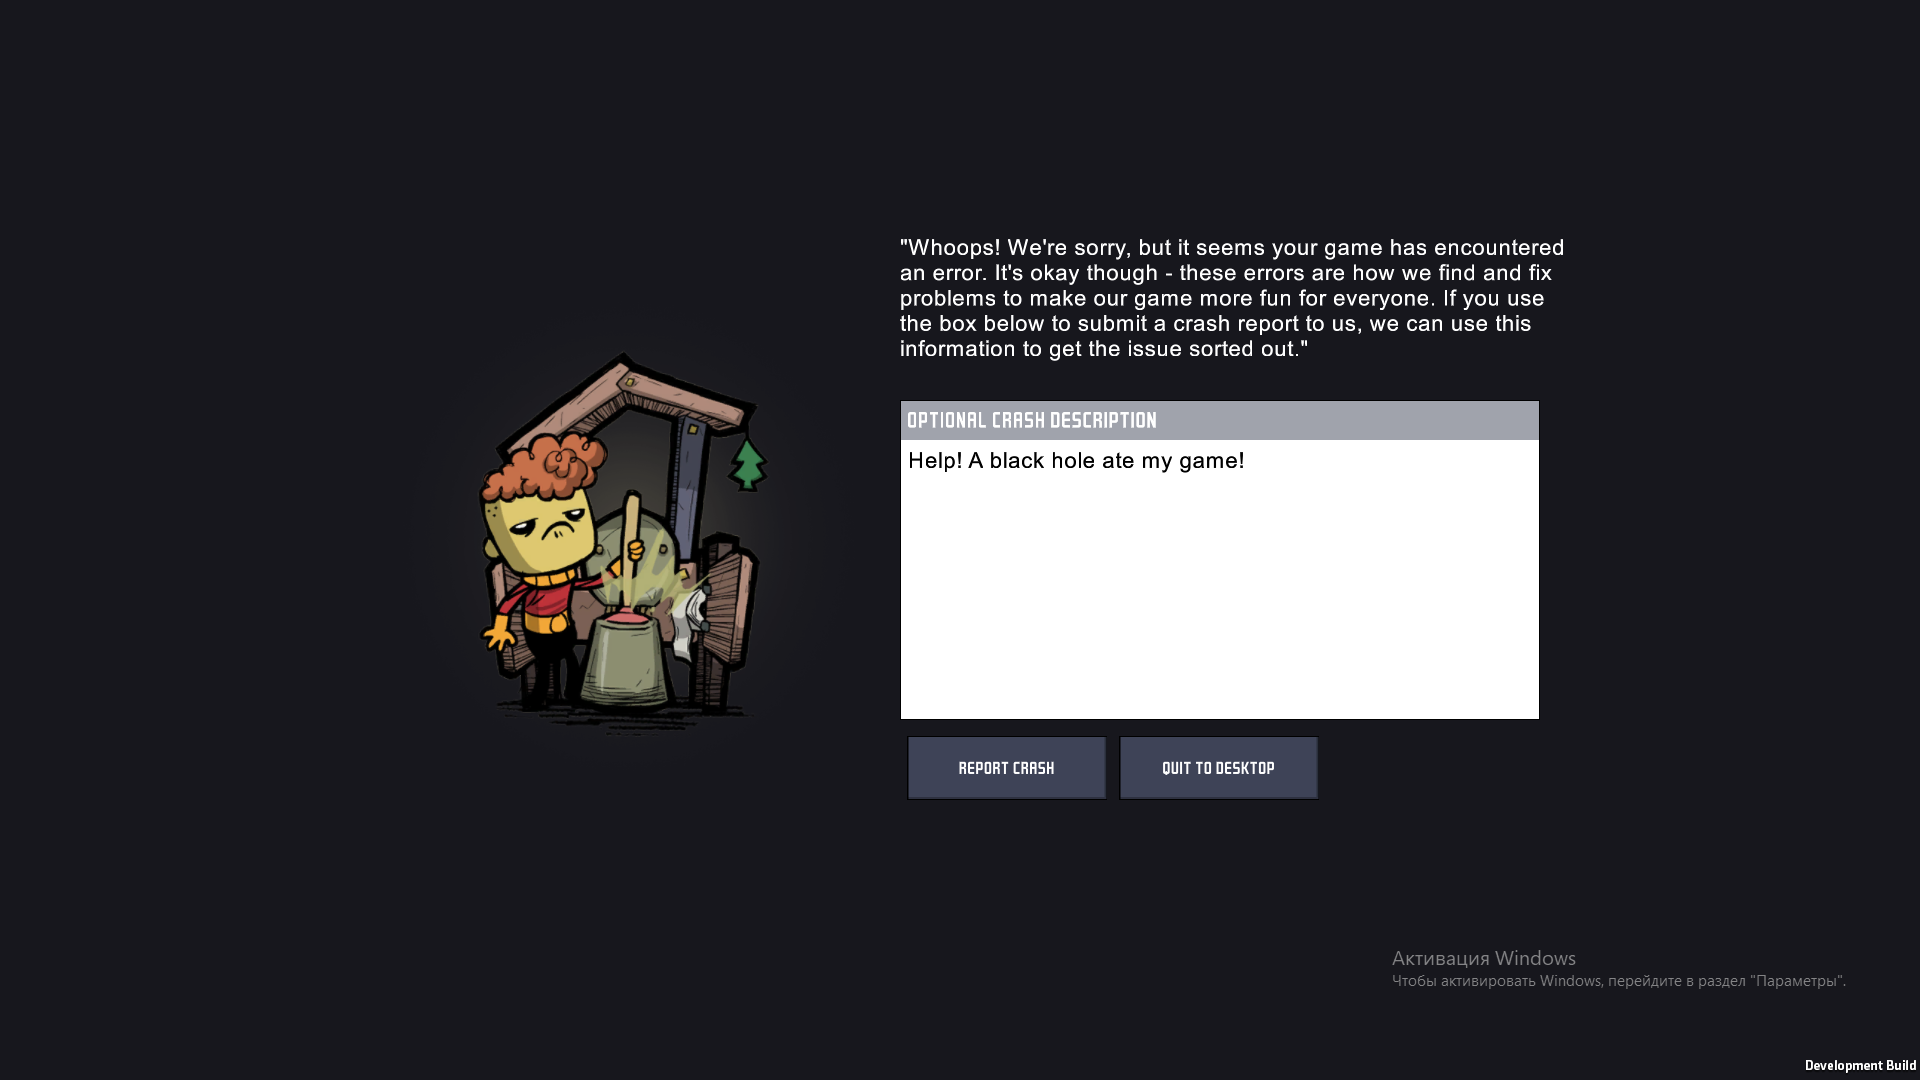
Task: Click the 'Whoops!' error message paragraph
Action: coord(1232,298)
